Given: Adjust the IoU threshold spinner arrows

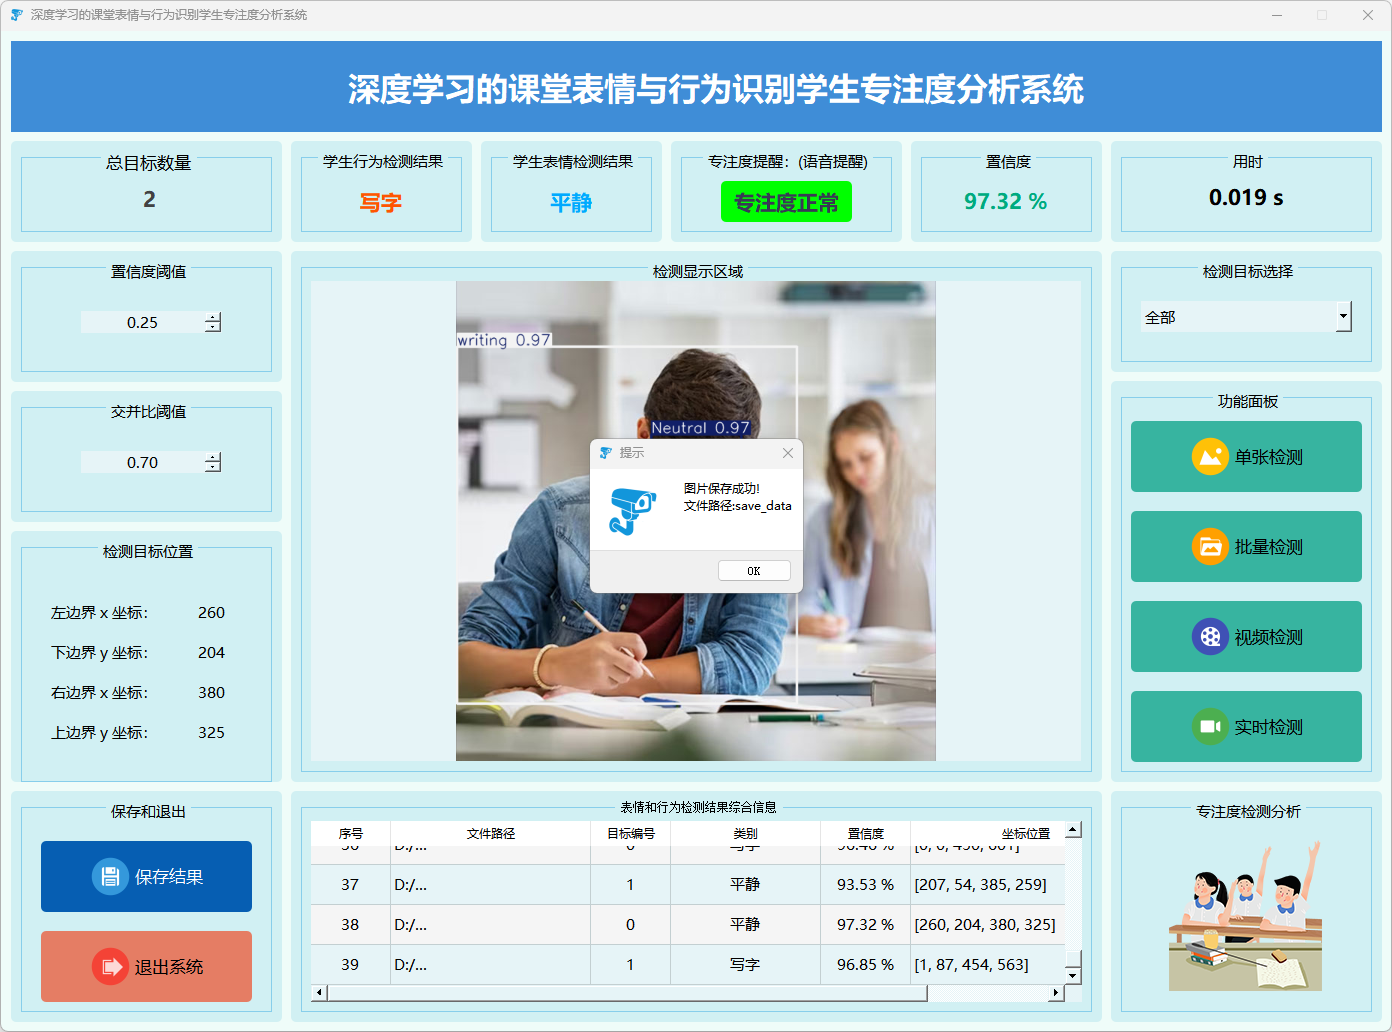Looking at the screenshot, I should (x=213, y=462).
